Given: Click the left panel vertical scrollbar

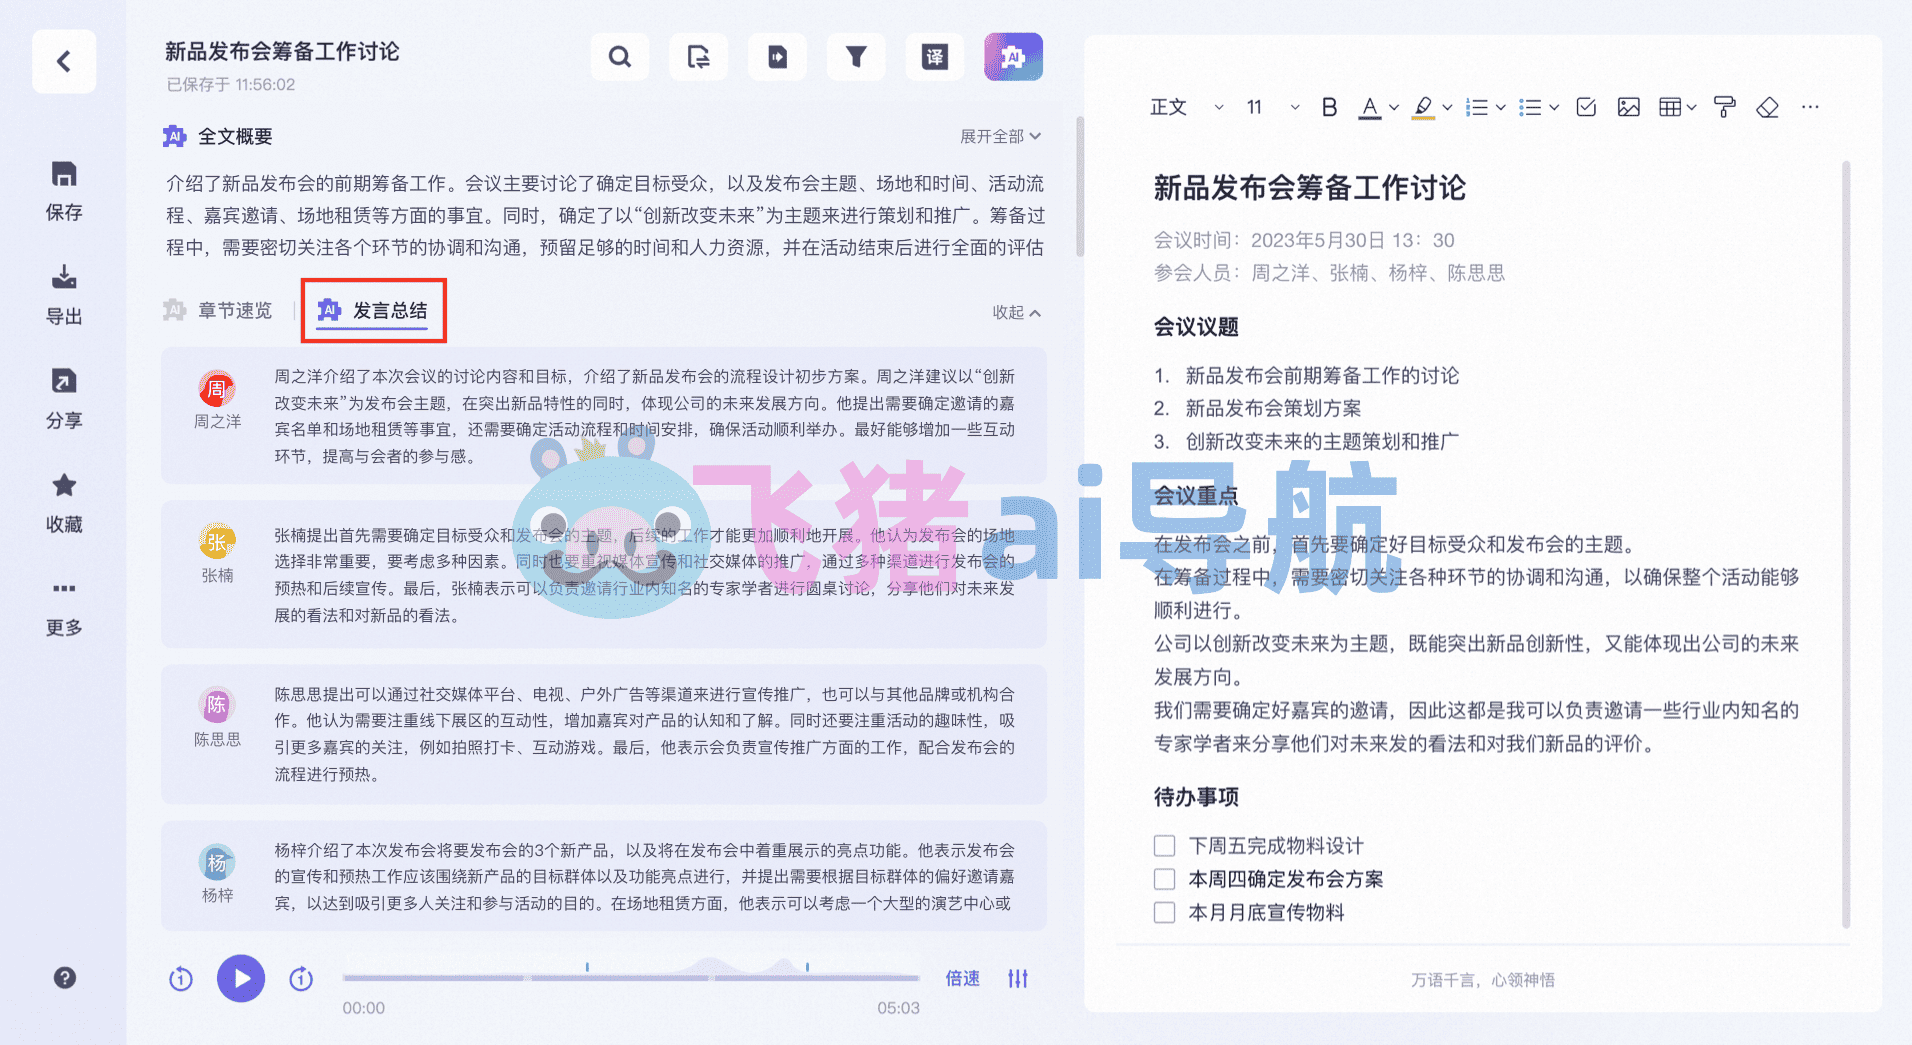Looking at the screenshot, I should click(1080, 186).
